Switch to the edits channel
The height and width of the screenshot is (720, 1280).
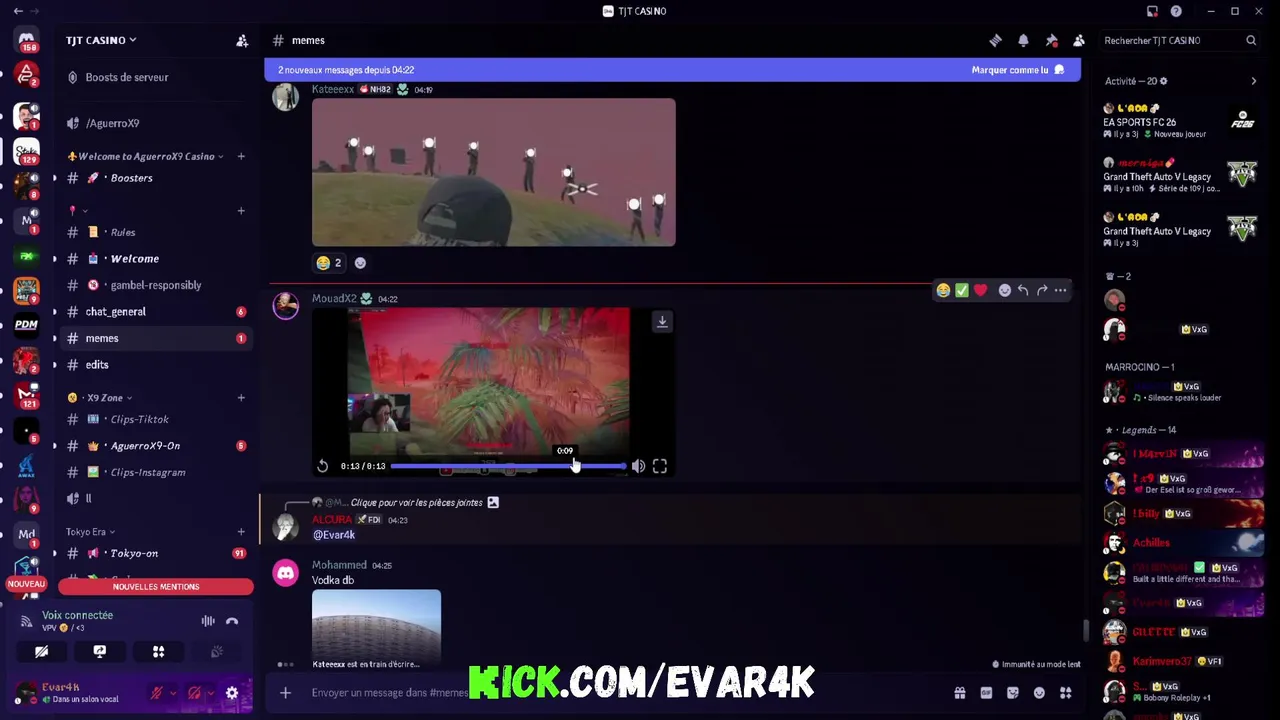pos(155,365)
